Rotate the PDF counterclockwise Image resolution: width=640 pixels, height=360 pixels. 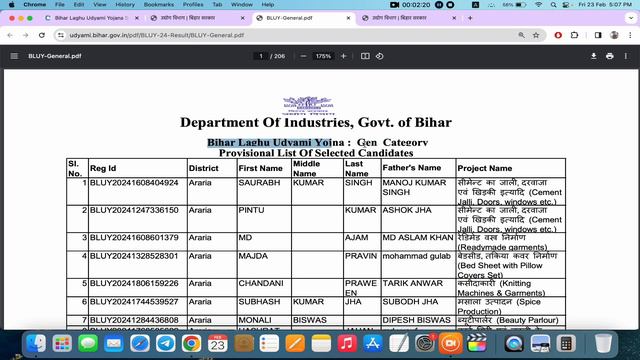(x=380, y=56)
